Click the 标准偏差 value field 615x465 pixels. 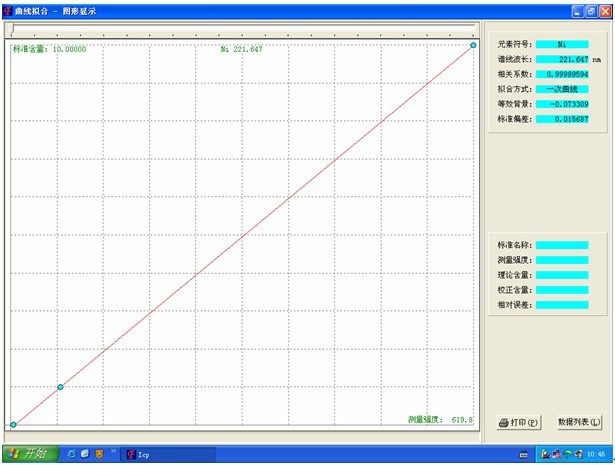click(x=561, y=119)
